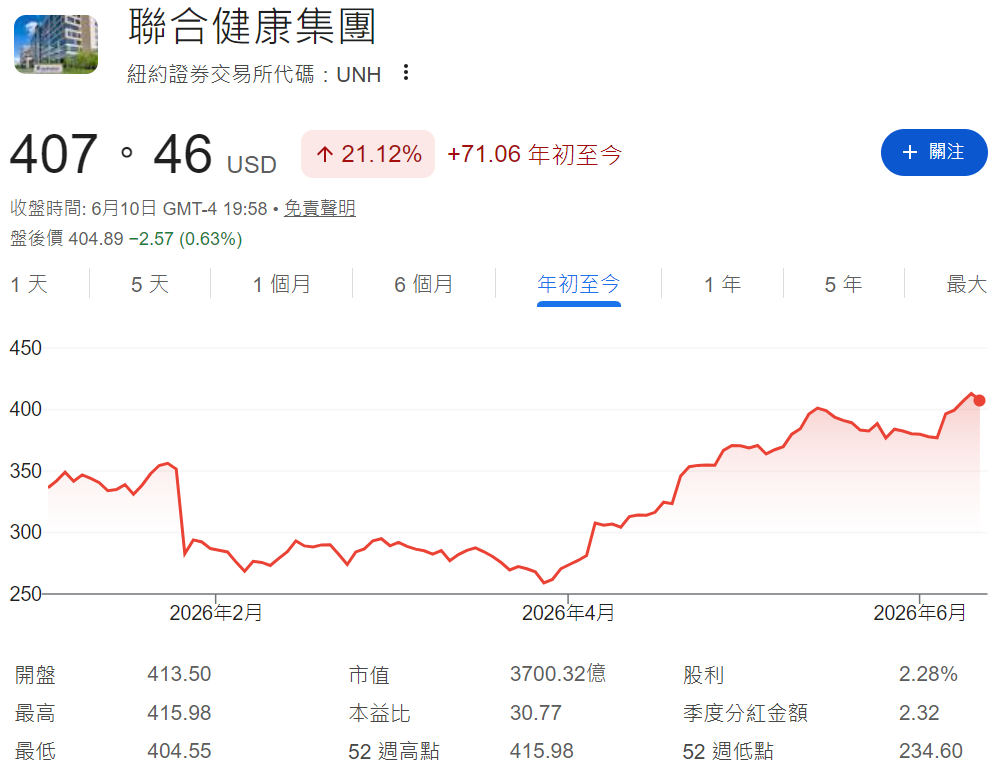The height and width of the screenshot is (764, 992).
Task: Select the 1 年 time range tab
Action: click(722, 284)
